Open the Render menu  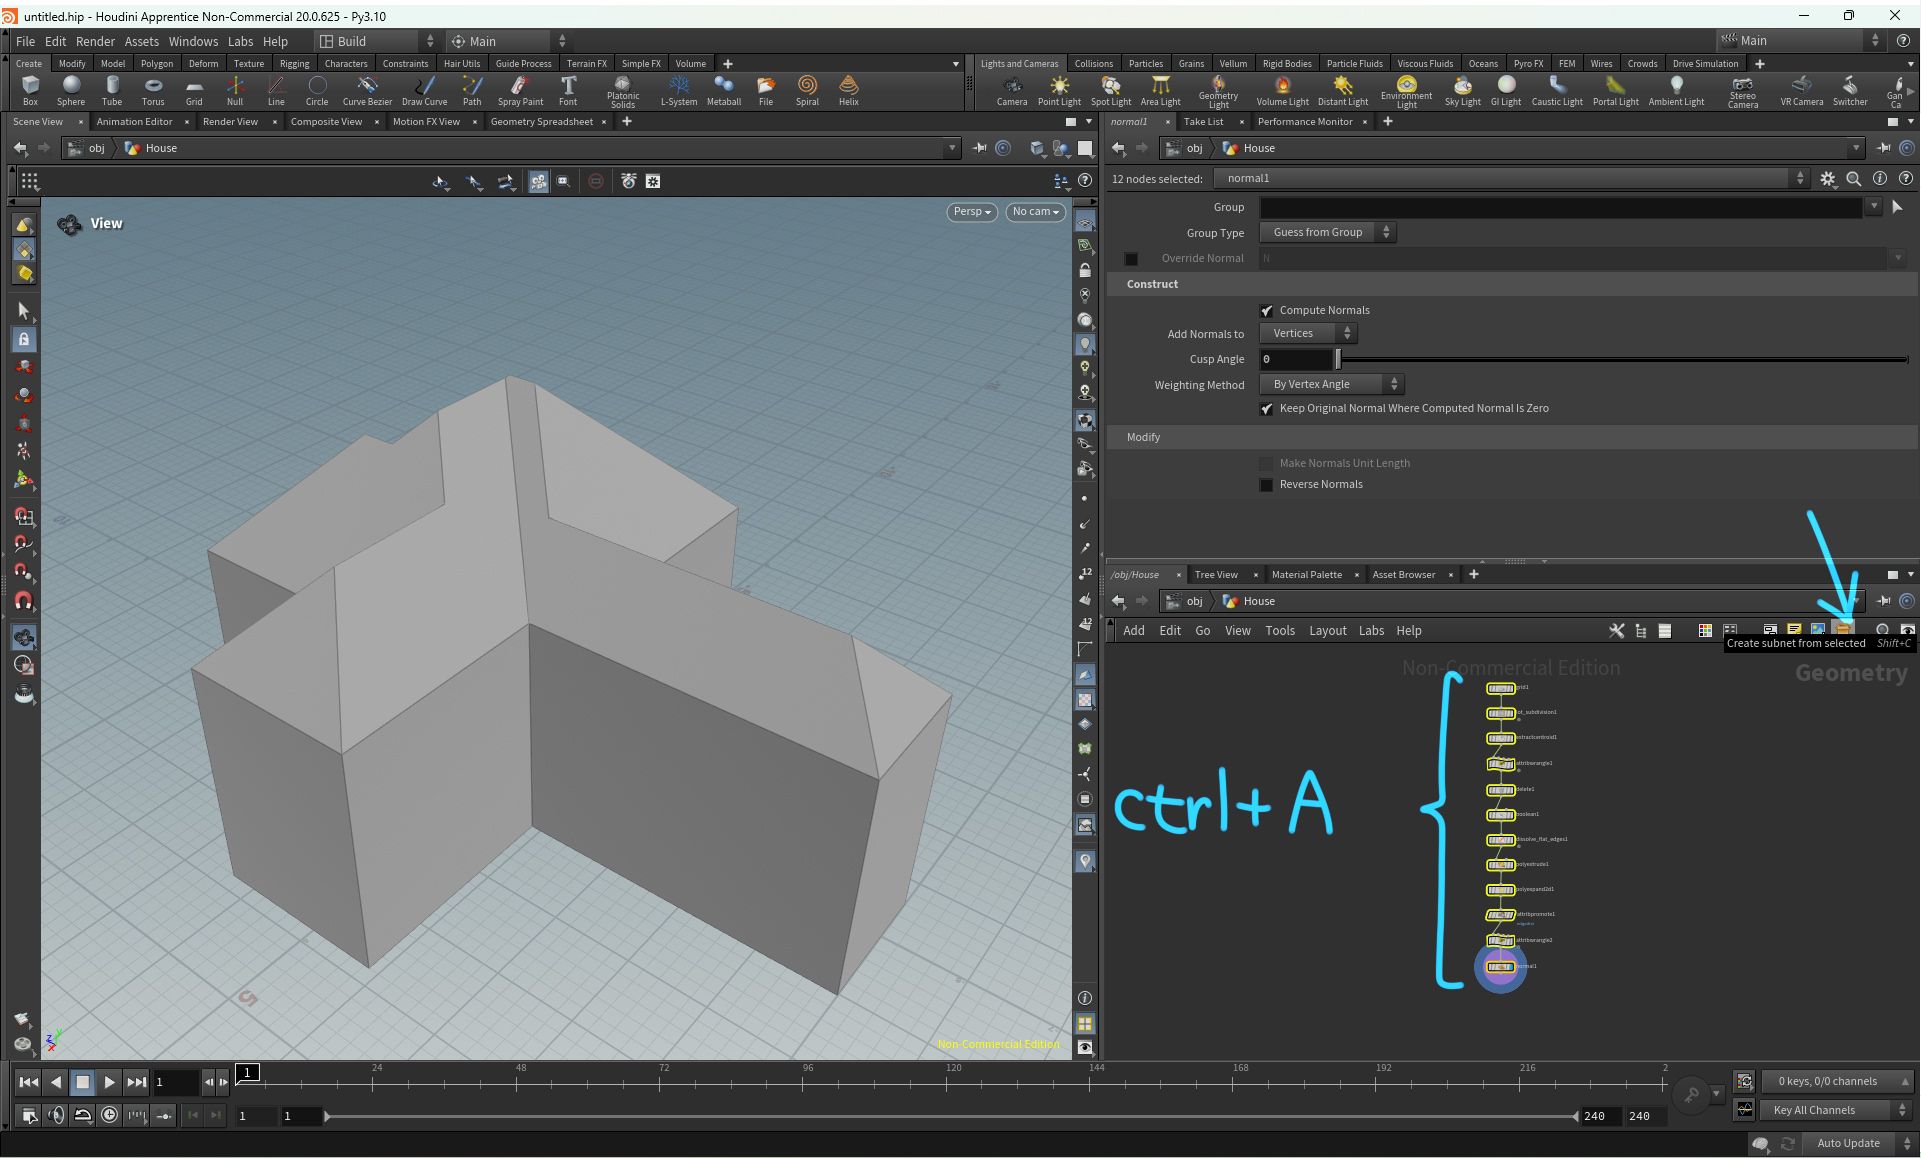(x=96, y=41)
